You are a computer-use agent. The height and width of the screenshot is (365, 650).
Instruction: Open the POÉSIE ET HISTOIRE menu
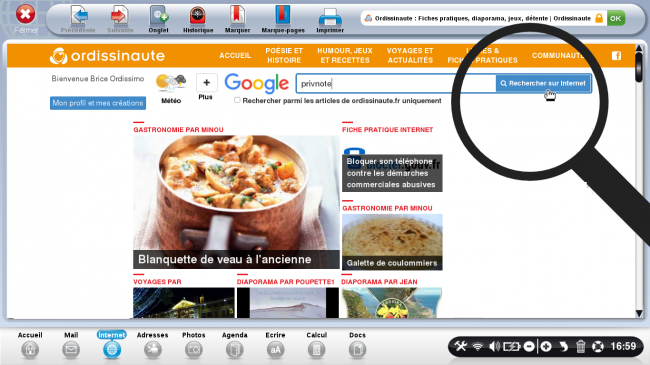coord(284,56)
